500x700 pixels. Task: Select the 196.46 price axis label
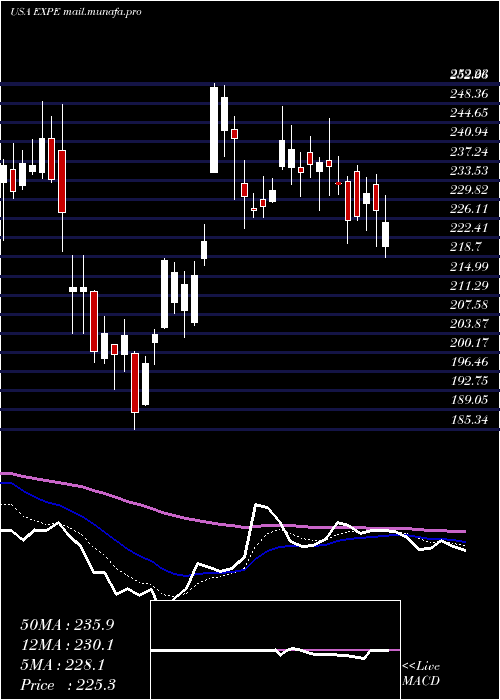pos(469,362)
